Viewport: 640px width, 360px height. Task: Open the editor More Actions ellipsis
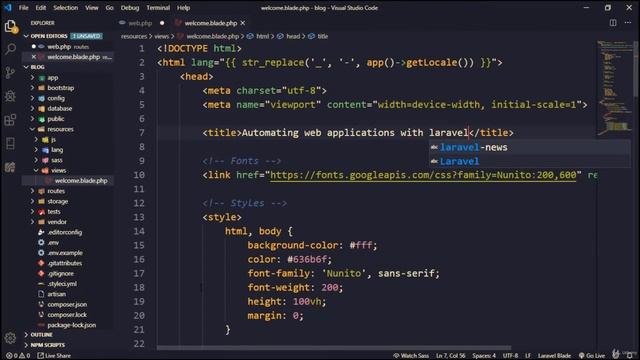(x=628, y=23)
